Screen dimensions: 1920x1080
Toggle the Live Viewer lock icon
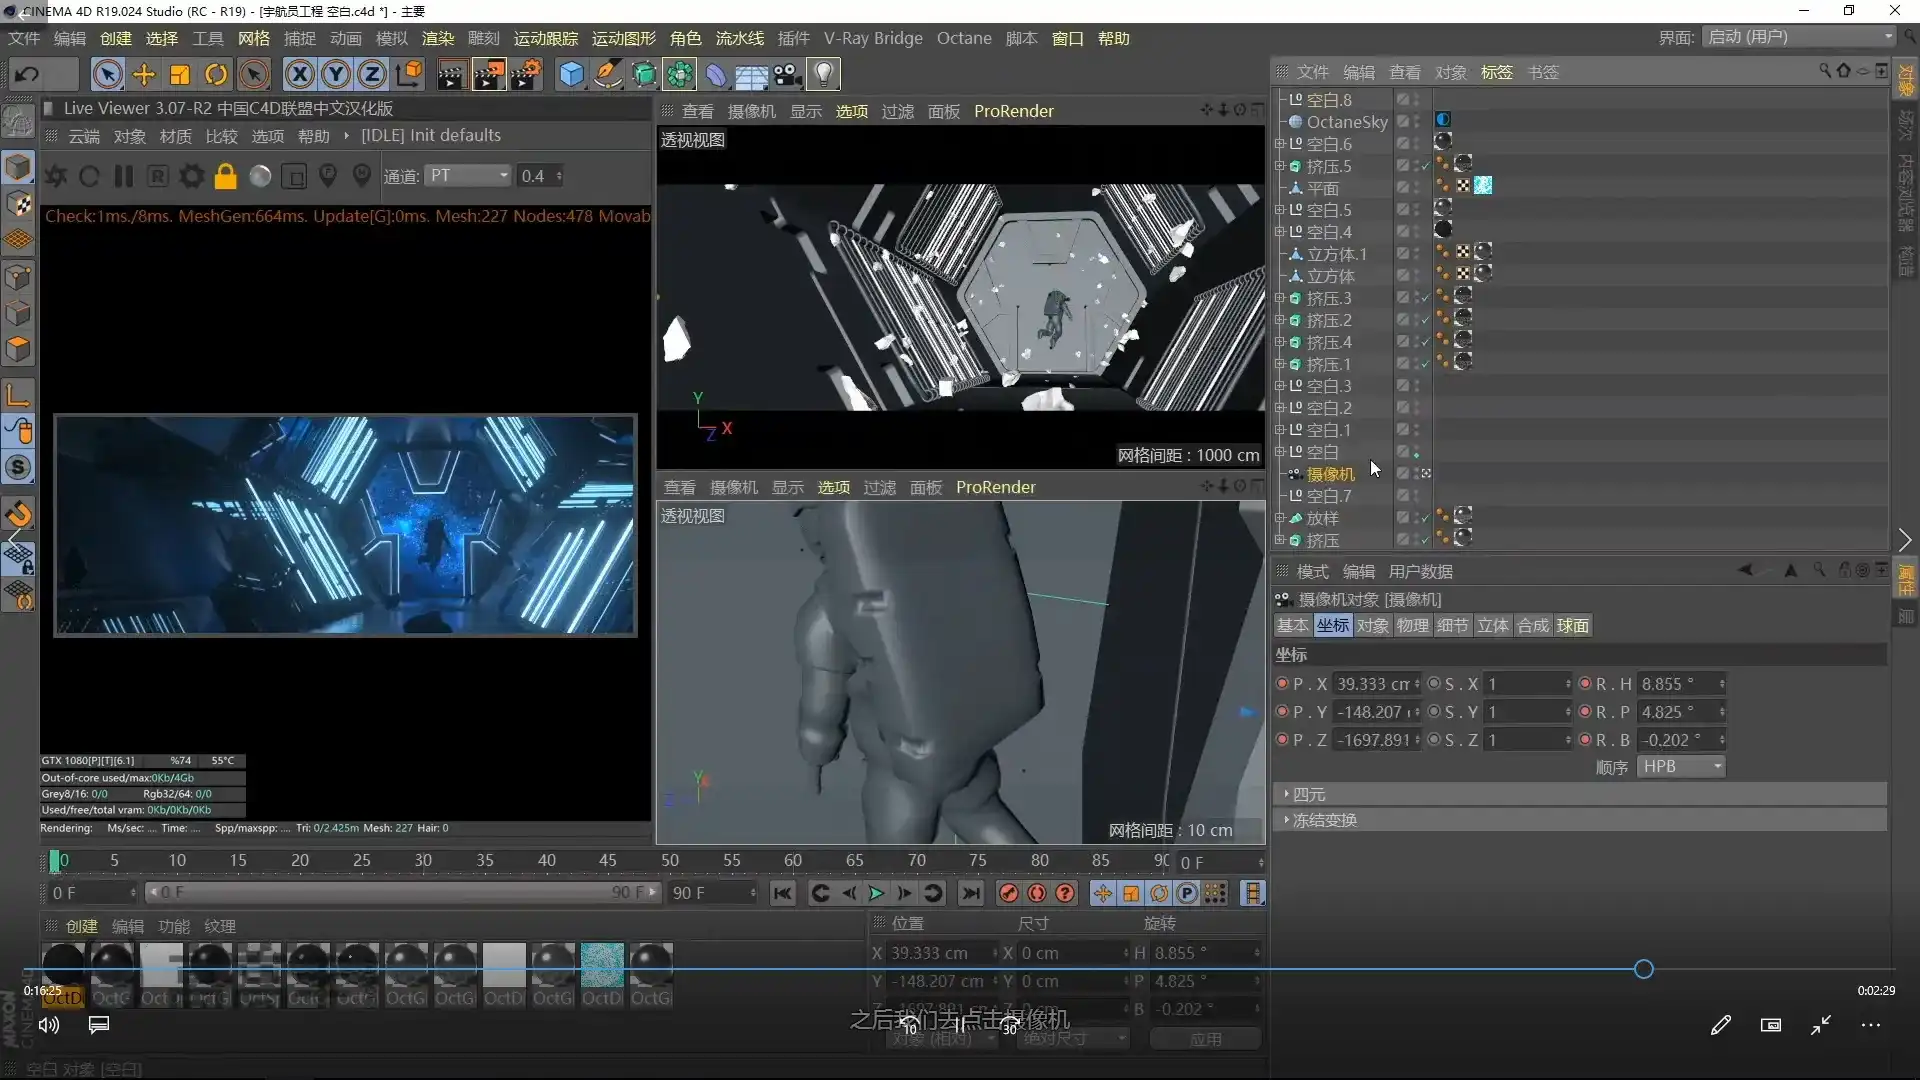coord(226,176)
